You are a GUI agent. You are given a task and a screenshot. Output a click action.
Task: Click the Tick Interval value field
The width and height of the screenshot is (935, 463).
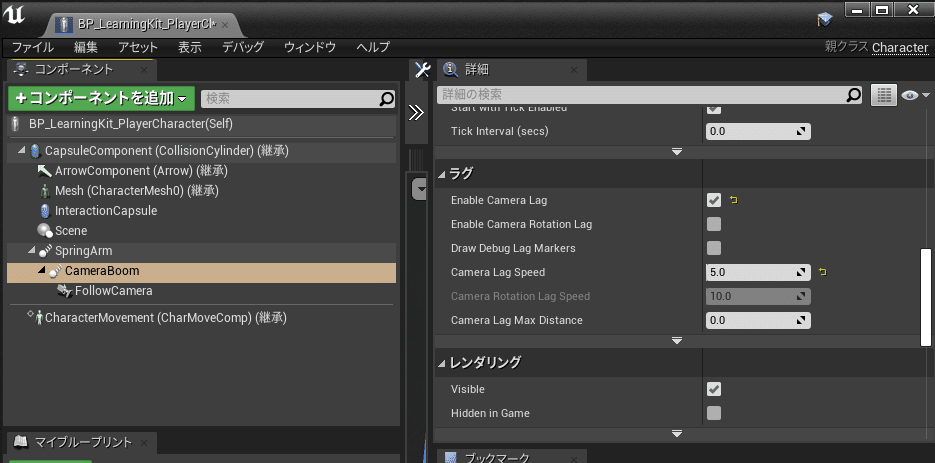pos(758,131)
